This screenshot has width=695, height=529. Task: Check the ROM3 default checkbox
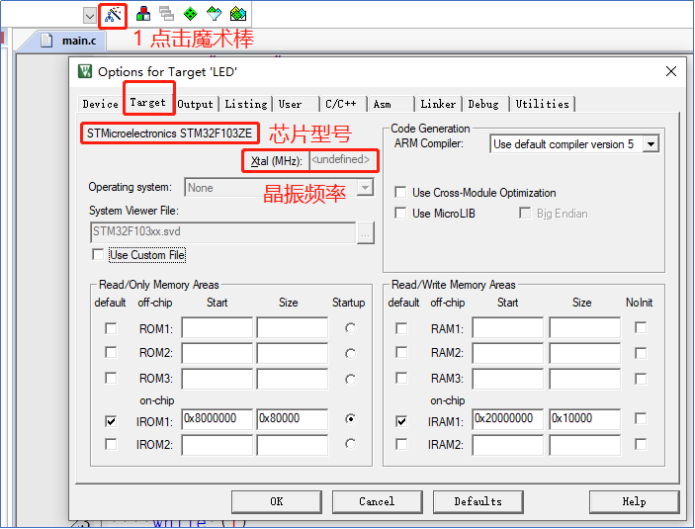(x=111, y=378)
